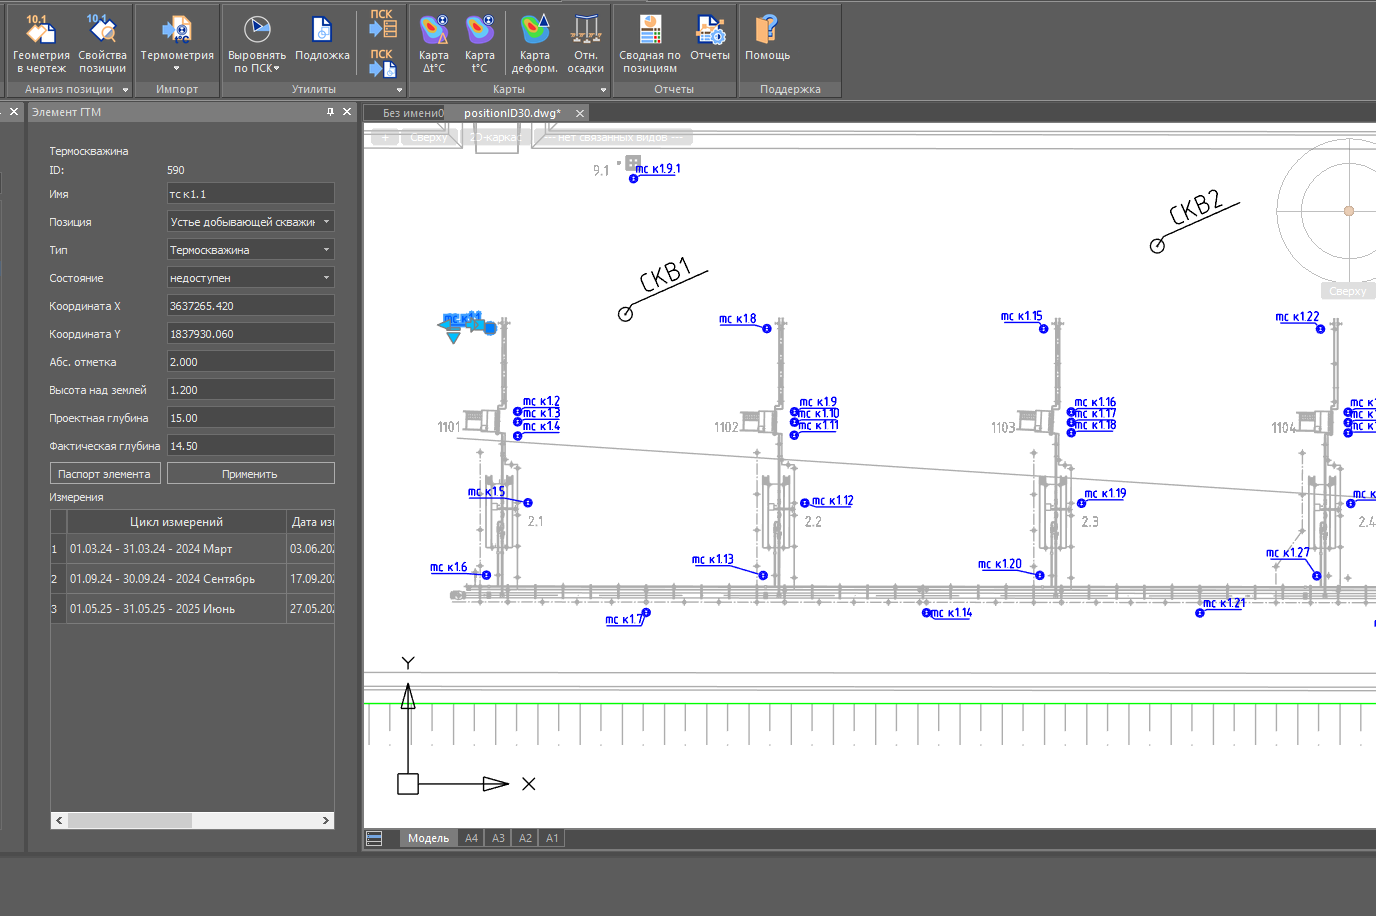Select the A4 layout tab
This screenshot has height=916, width=1376.
tap(471, 838)
